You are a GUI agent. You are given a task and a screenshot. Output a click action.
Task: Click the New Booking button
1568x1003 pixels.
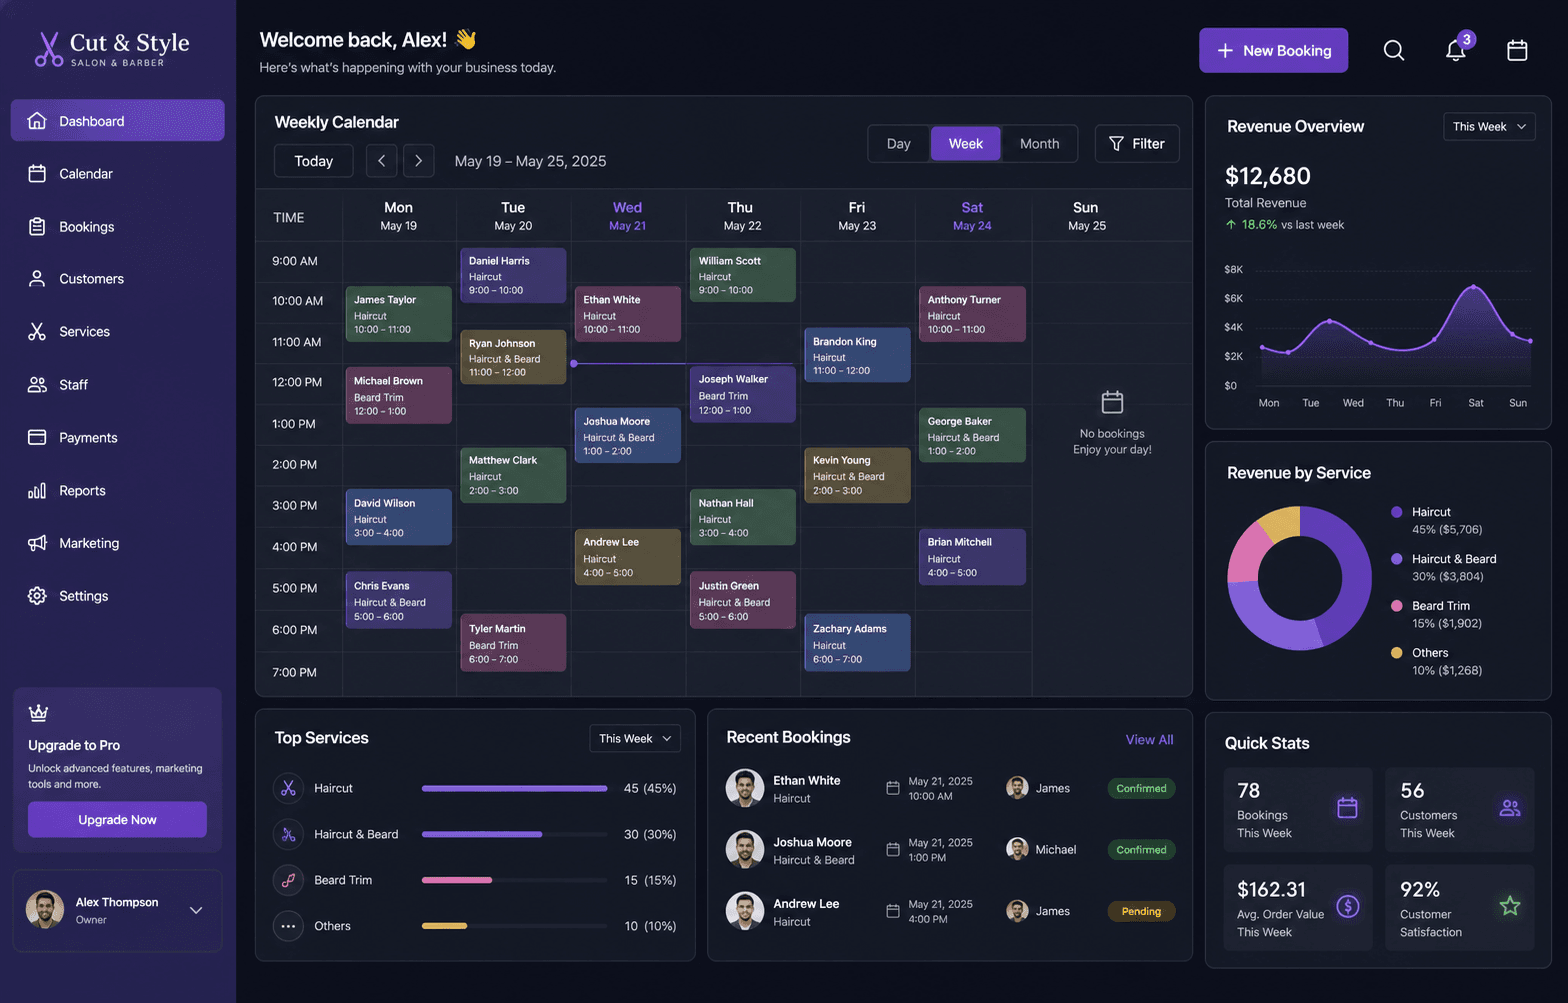[1273, 50]
